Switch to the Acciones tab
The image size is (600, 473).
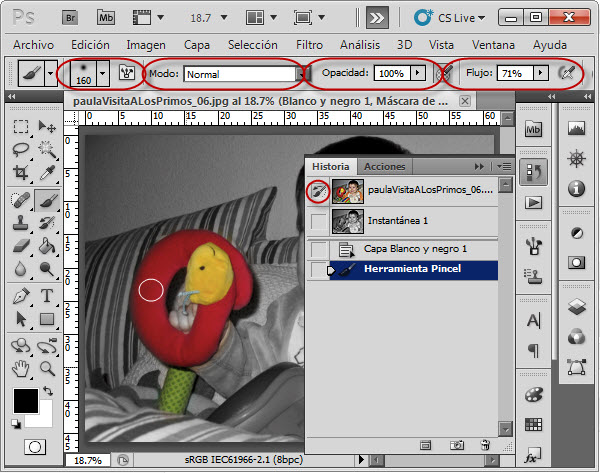[x=385, y=167]
